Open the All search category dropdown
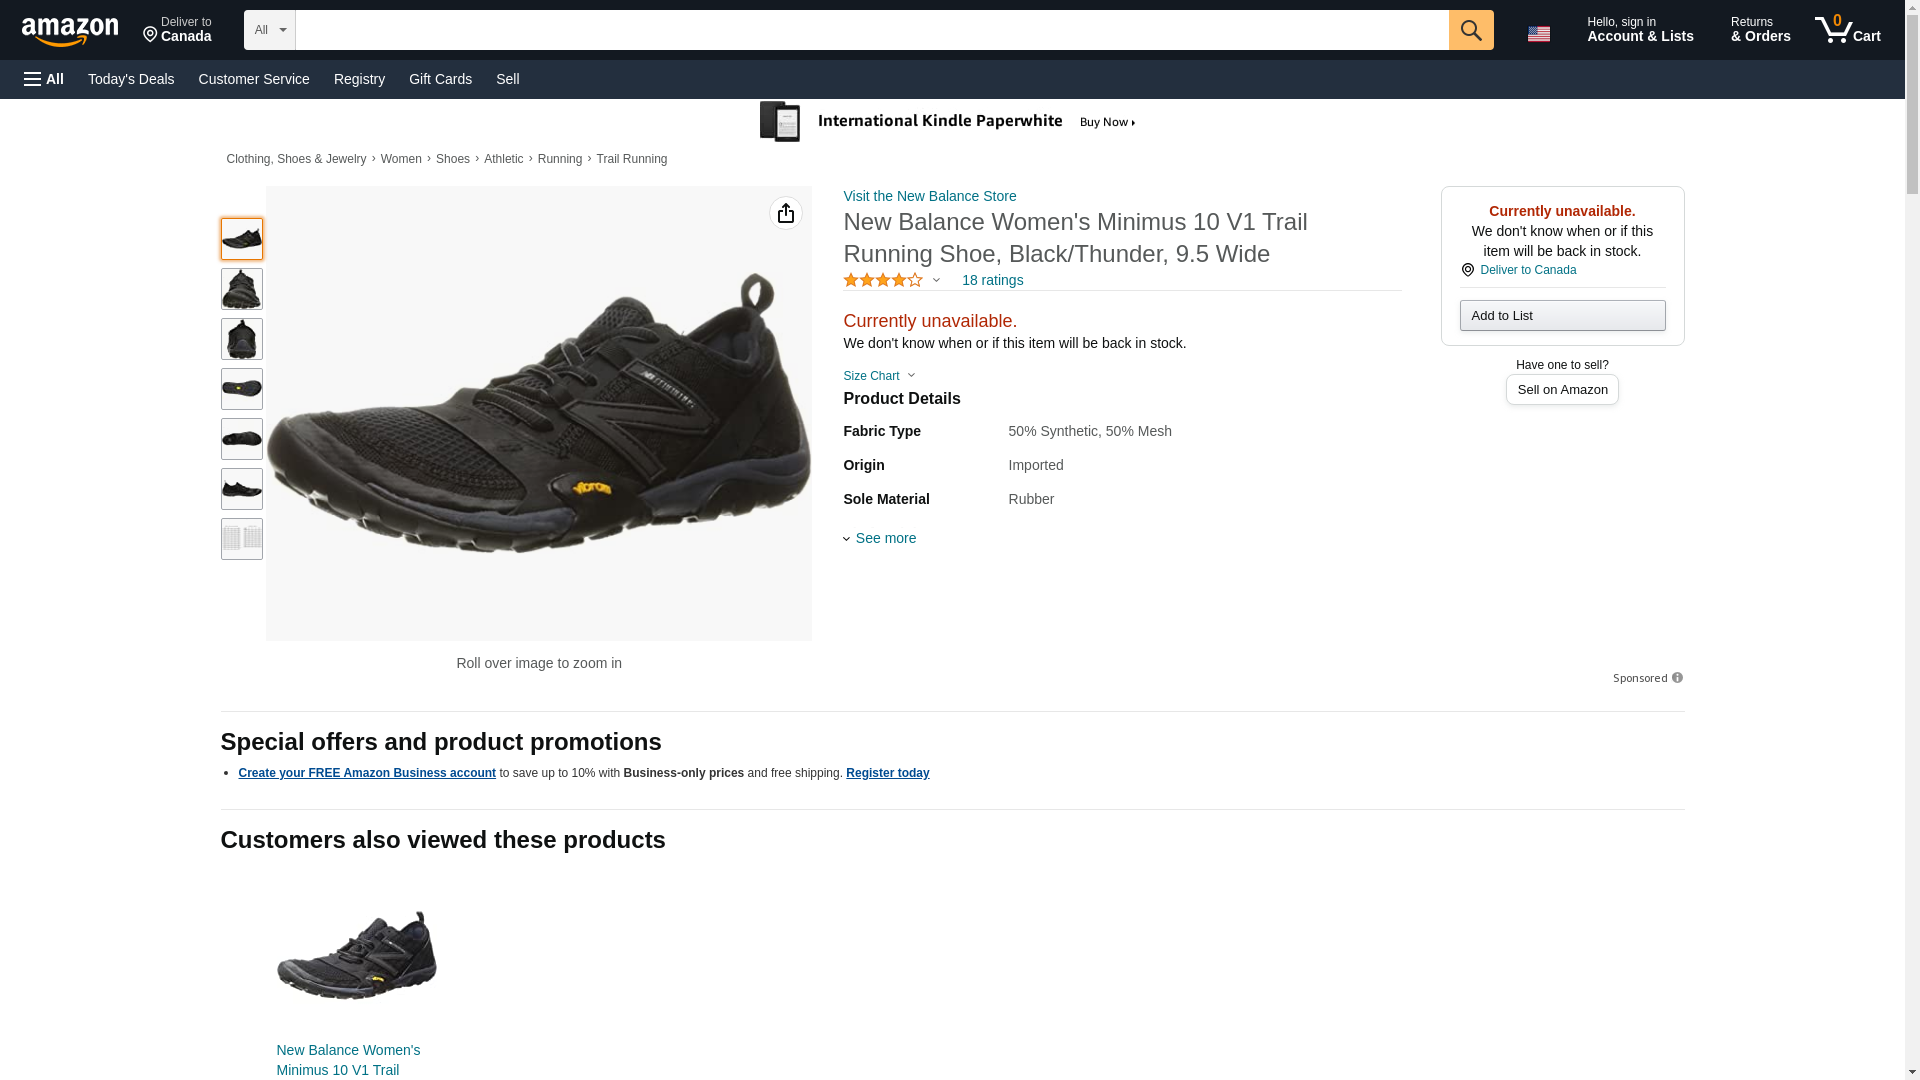 [x=269, y=30]
